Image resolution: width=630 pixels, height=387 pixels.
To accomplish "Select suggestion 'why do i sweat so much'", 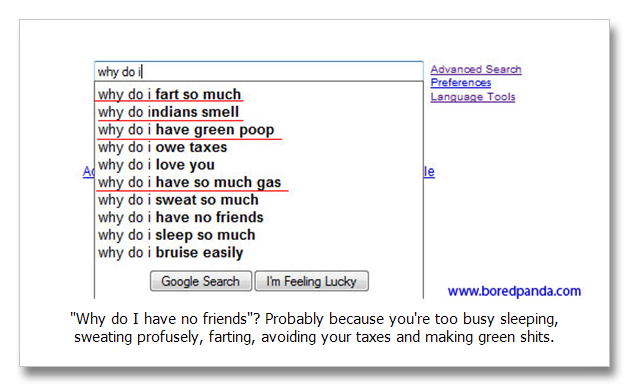I will coord(259,200).
